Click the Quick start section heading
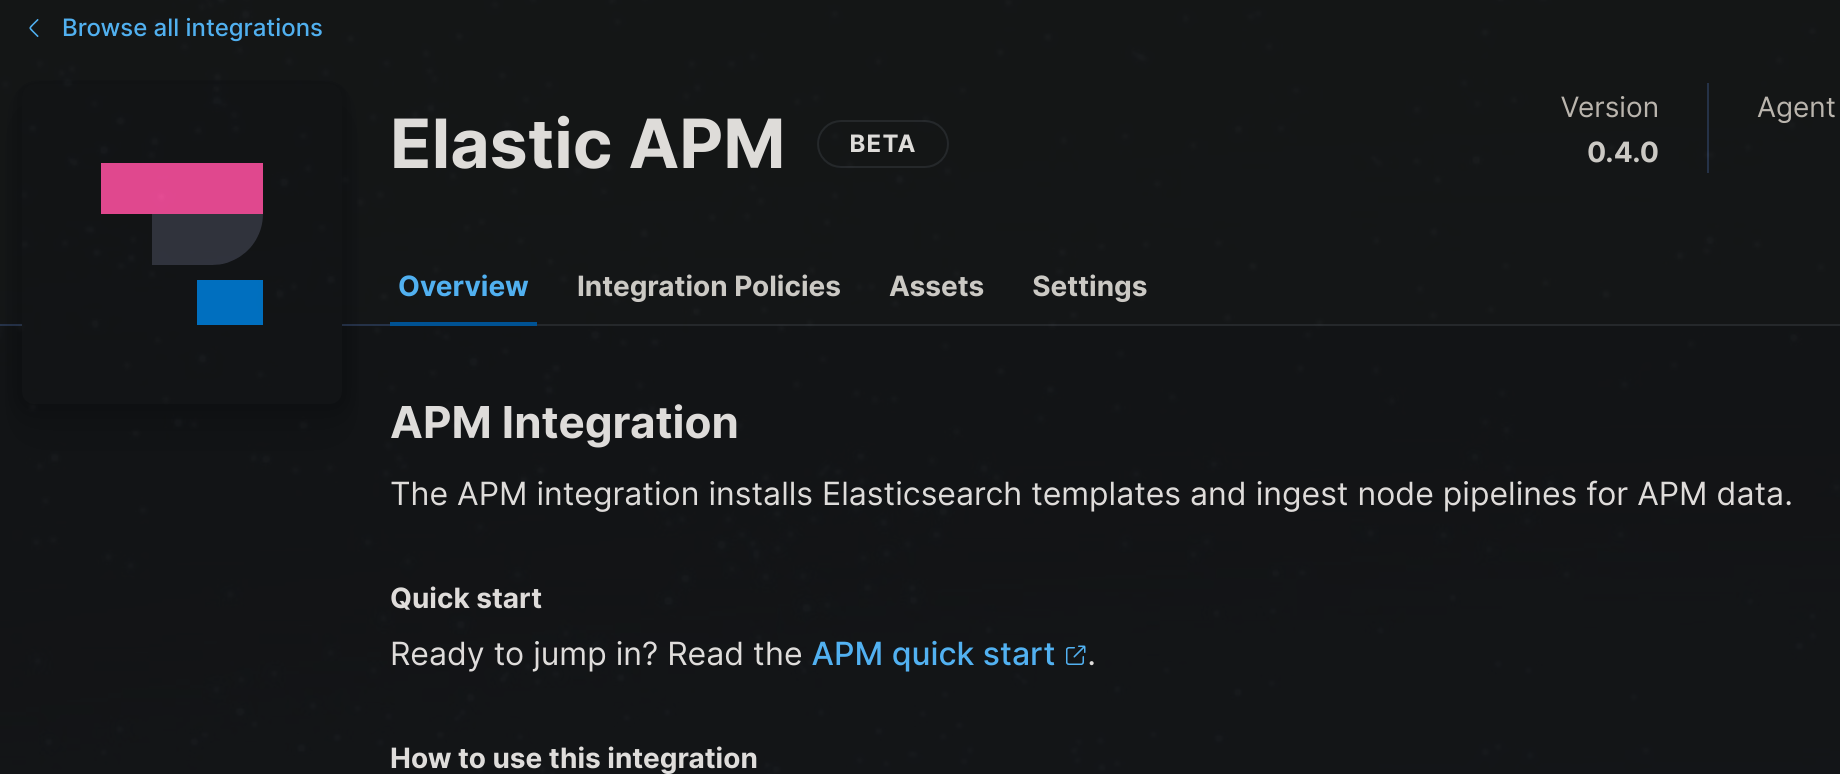 point(466,597)
